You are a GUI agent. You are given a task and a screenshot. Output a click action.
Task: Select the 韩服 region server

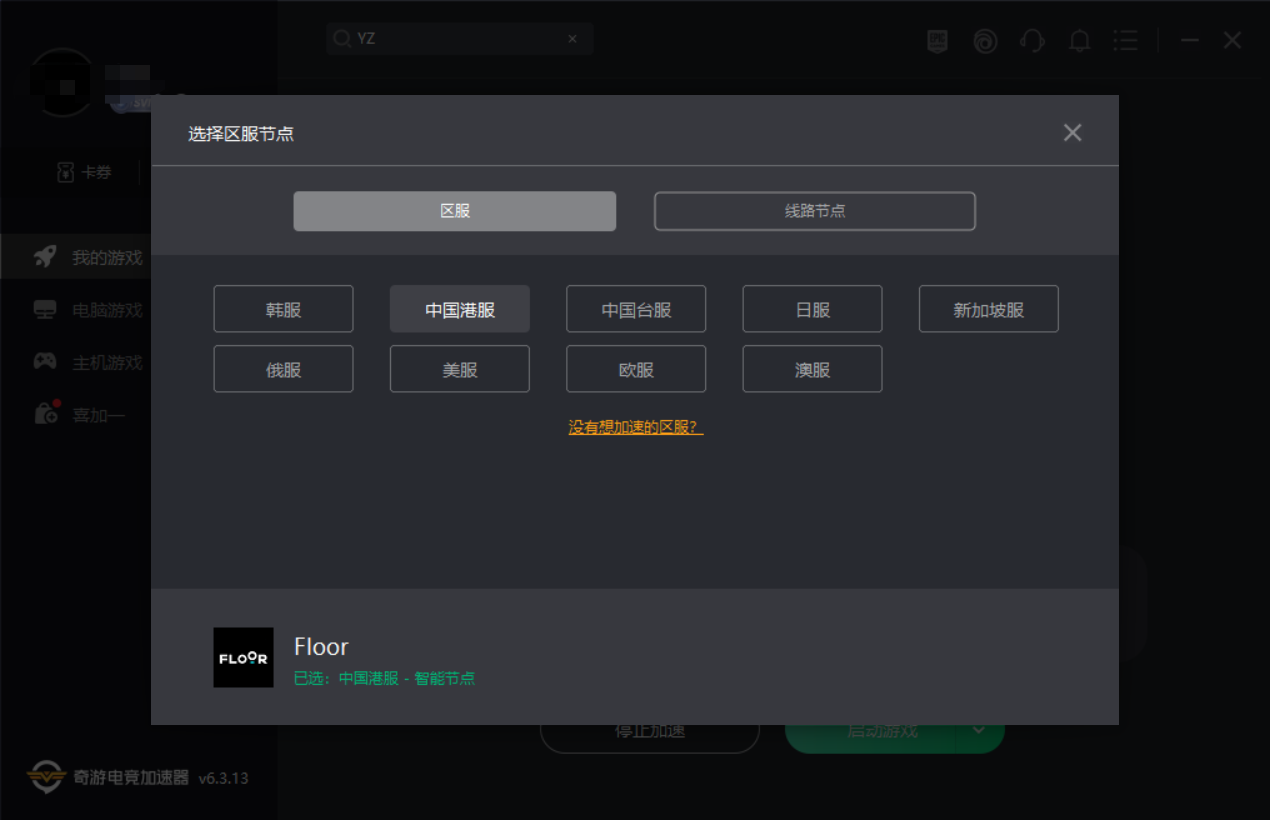(283, 309)
